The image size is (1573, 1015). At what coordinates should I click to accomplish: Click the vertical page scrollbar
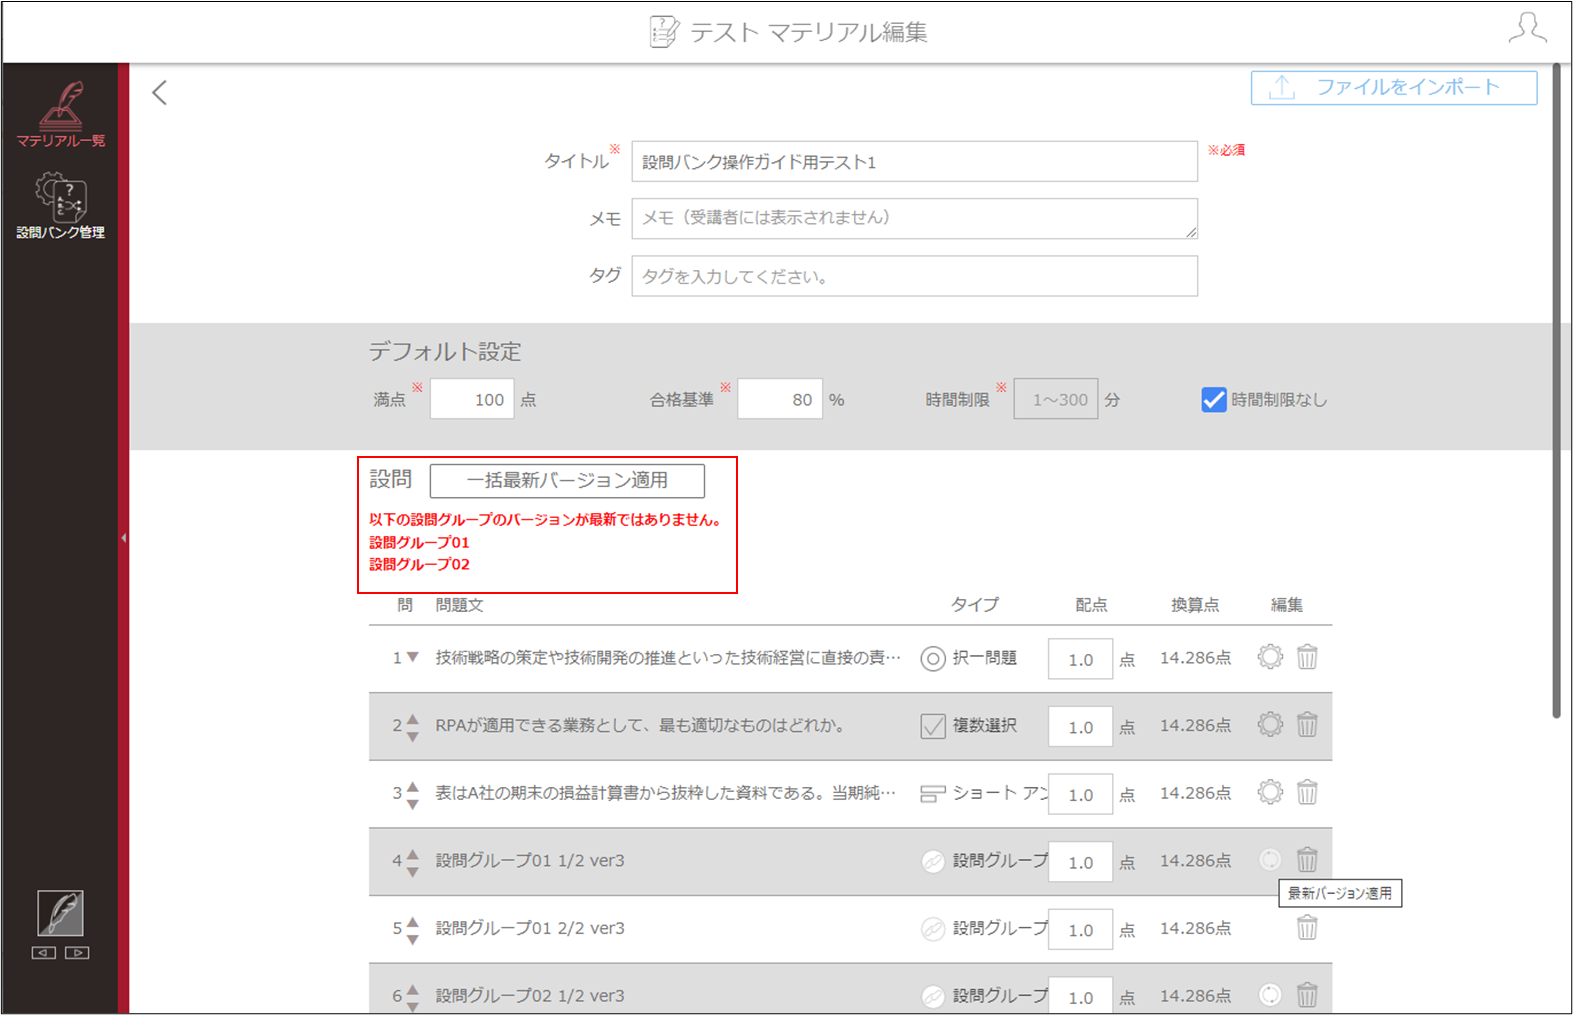pos(1556,390)
